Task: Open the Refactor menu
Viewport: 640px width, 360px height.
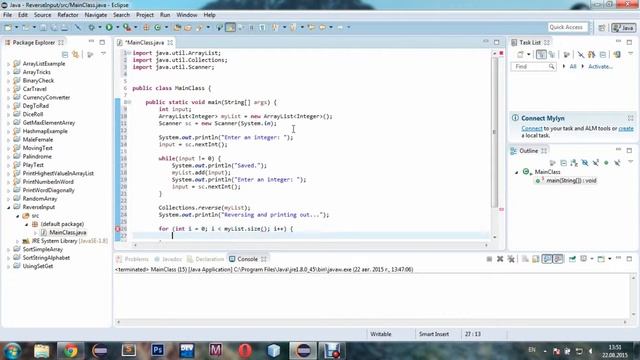Action: point(68,15)
